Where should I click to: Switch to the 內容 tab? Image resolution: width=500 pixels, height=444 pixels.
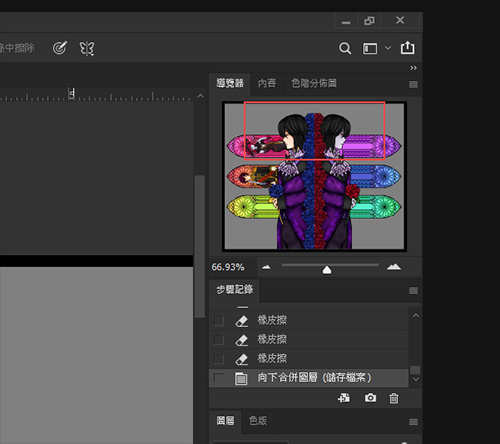267,83
